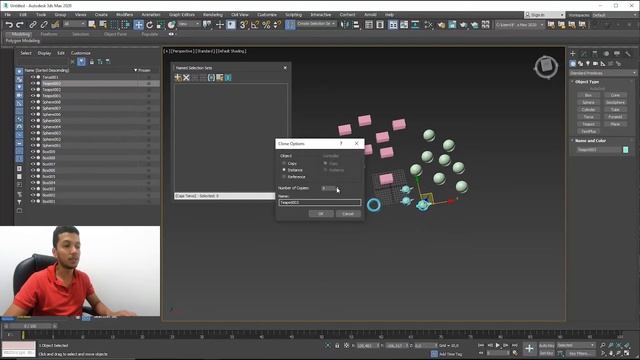Viewport: 640px width, 360px height.
Task: Open the selection filter All dropdown
Action: (x=75, y=24)
